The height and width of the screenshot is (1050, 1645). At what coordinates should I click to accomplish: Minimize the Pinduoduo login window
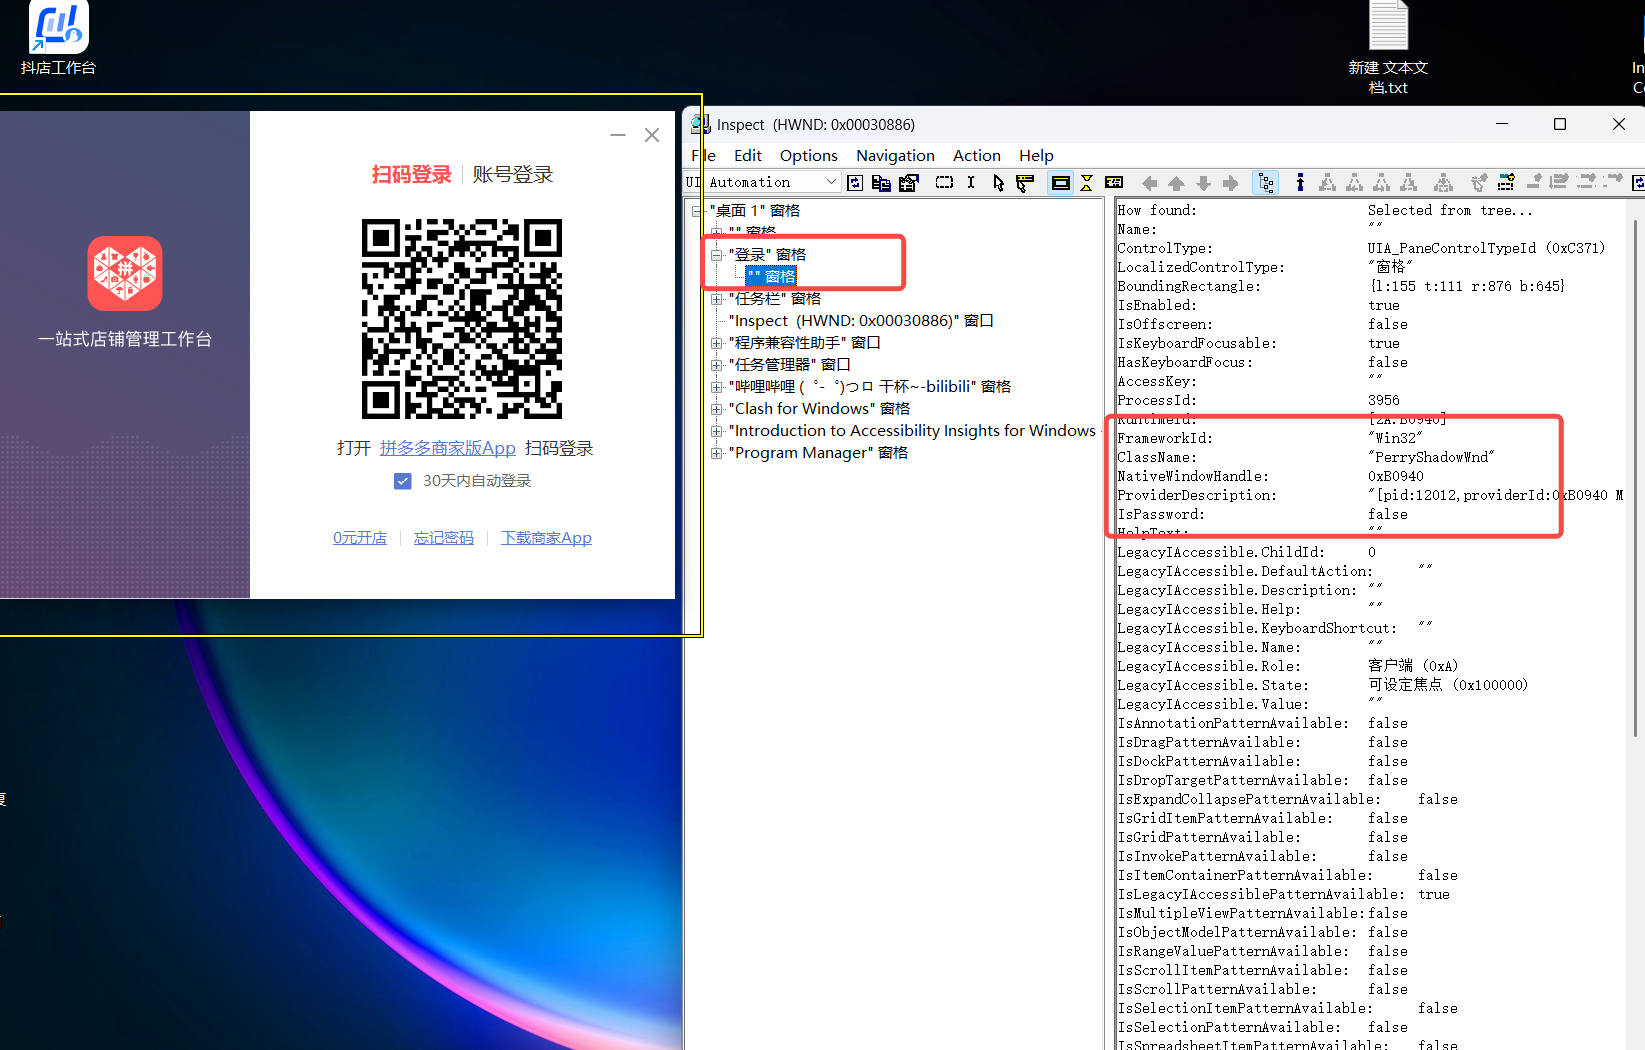pos(618,135)
